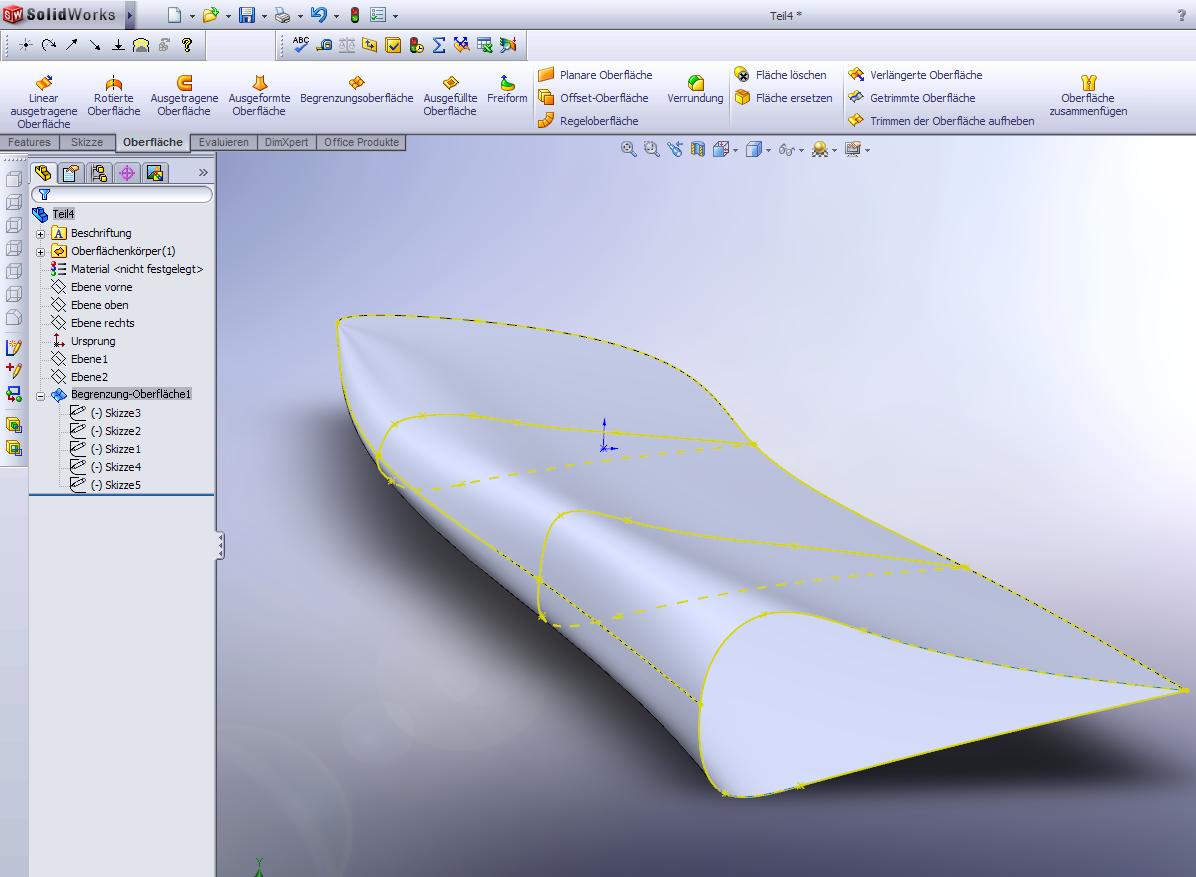
Task: Open the DimXpertManager crosshair tab
Action: 127,173
